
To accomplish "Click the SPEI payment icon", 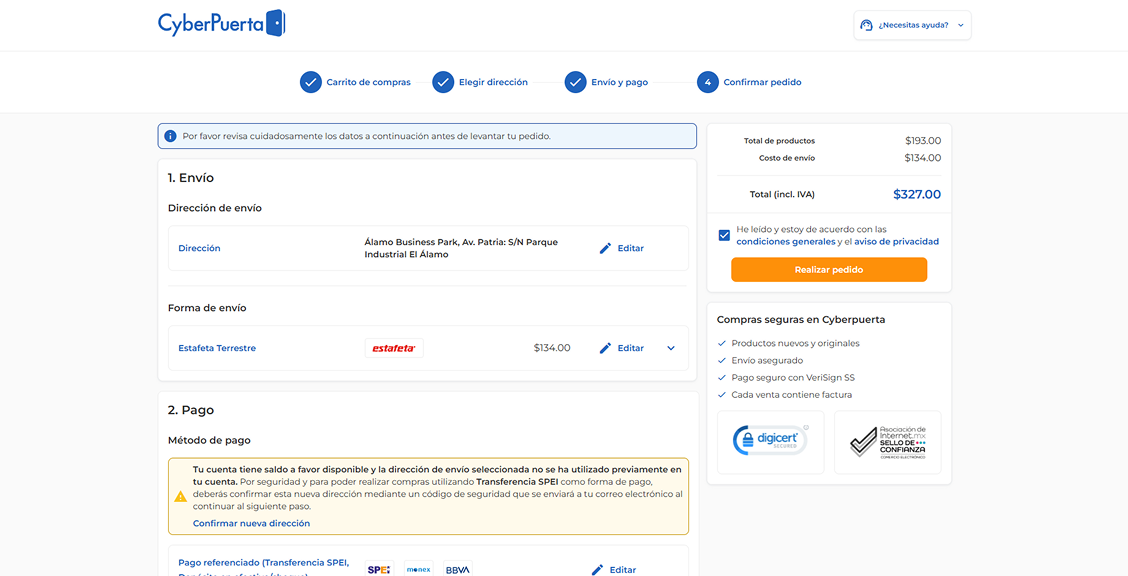I will 380,568.
